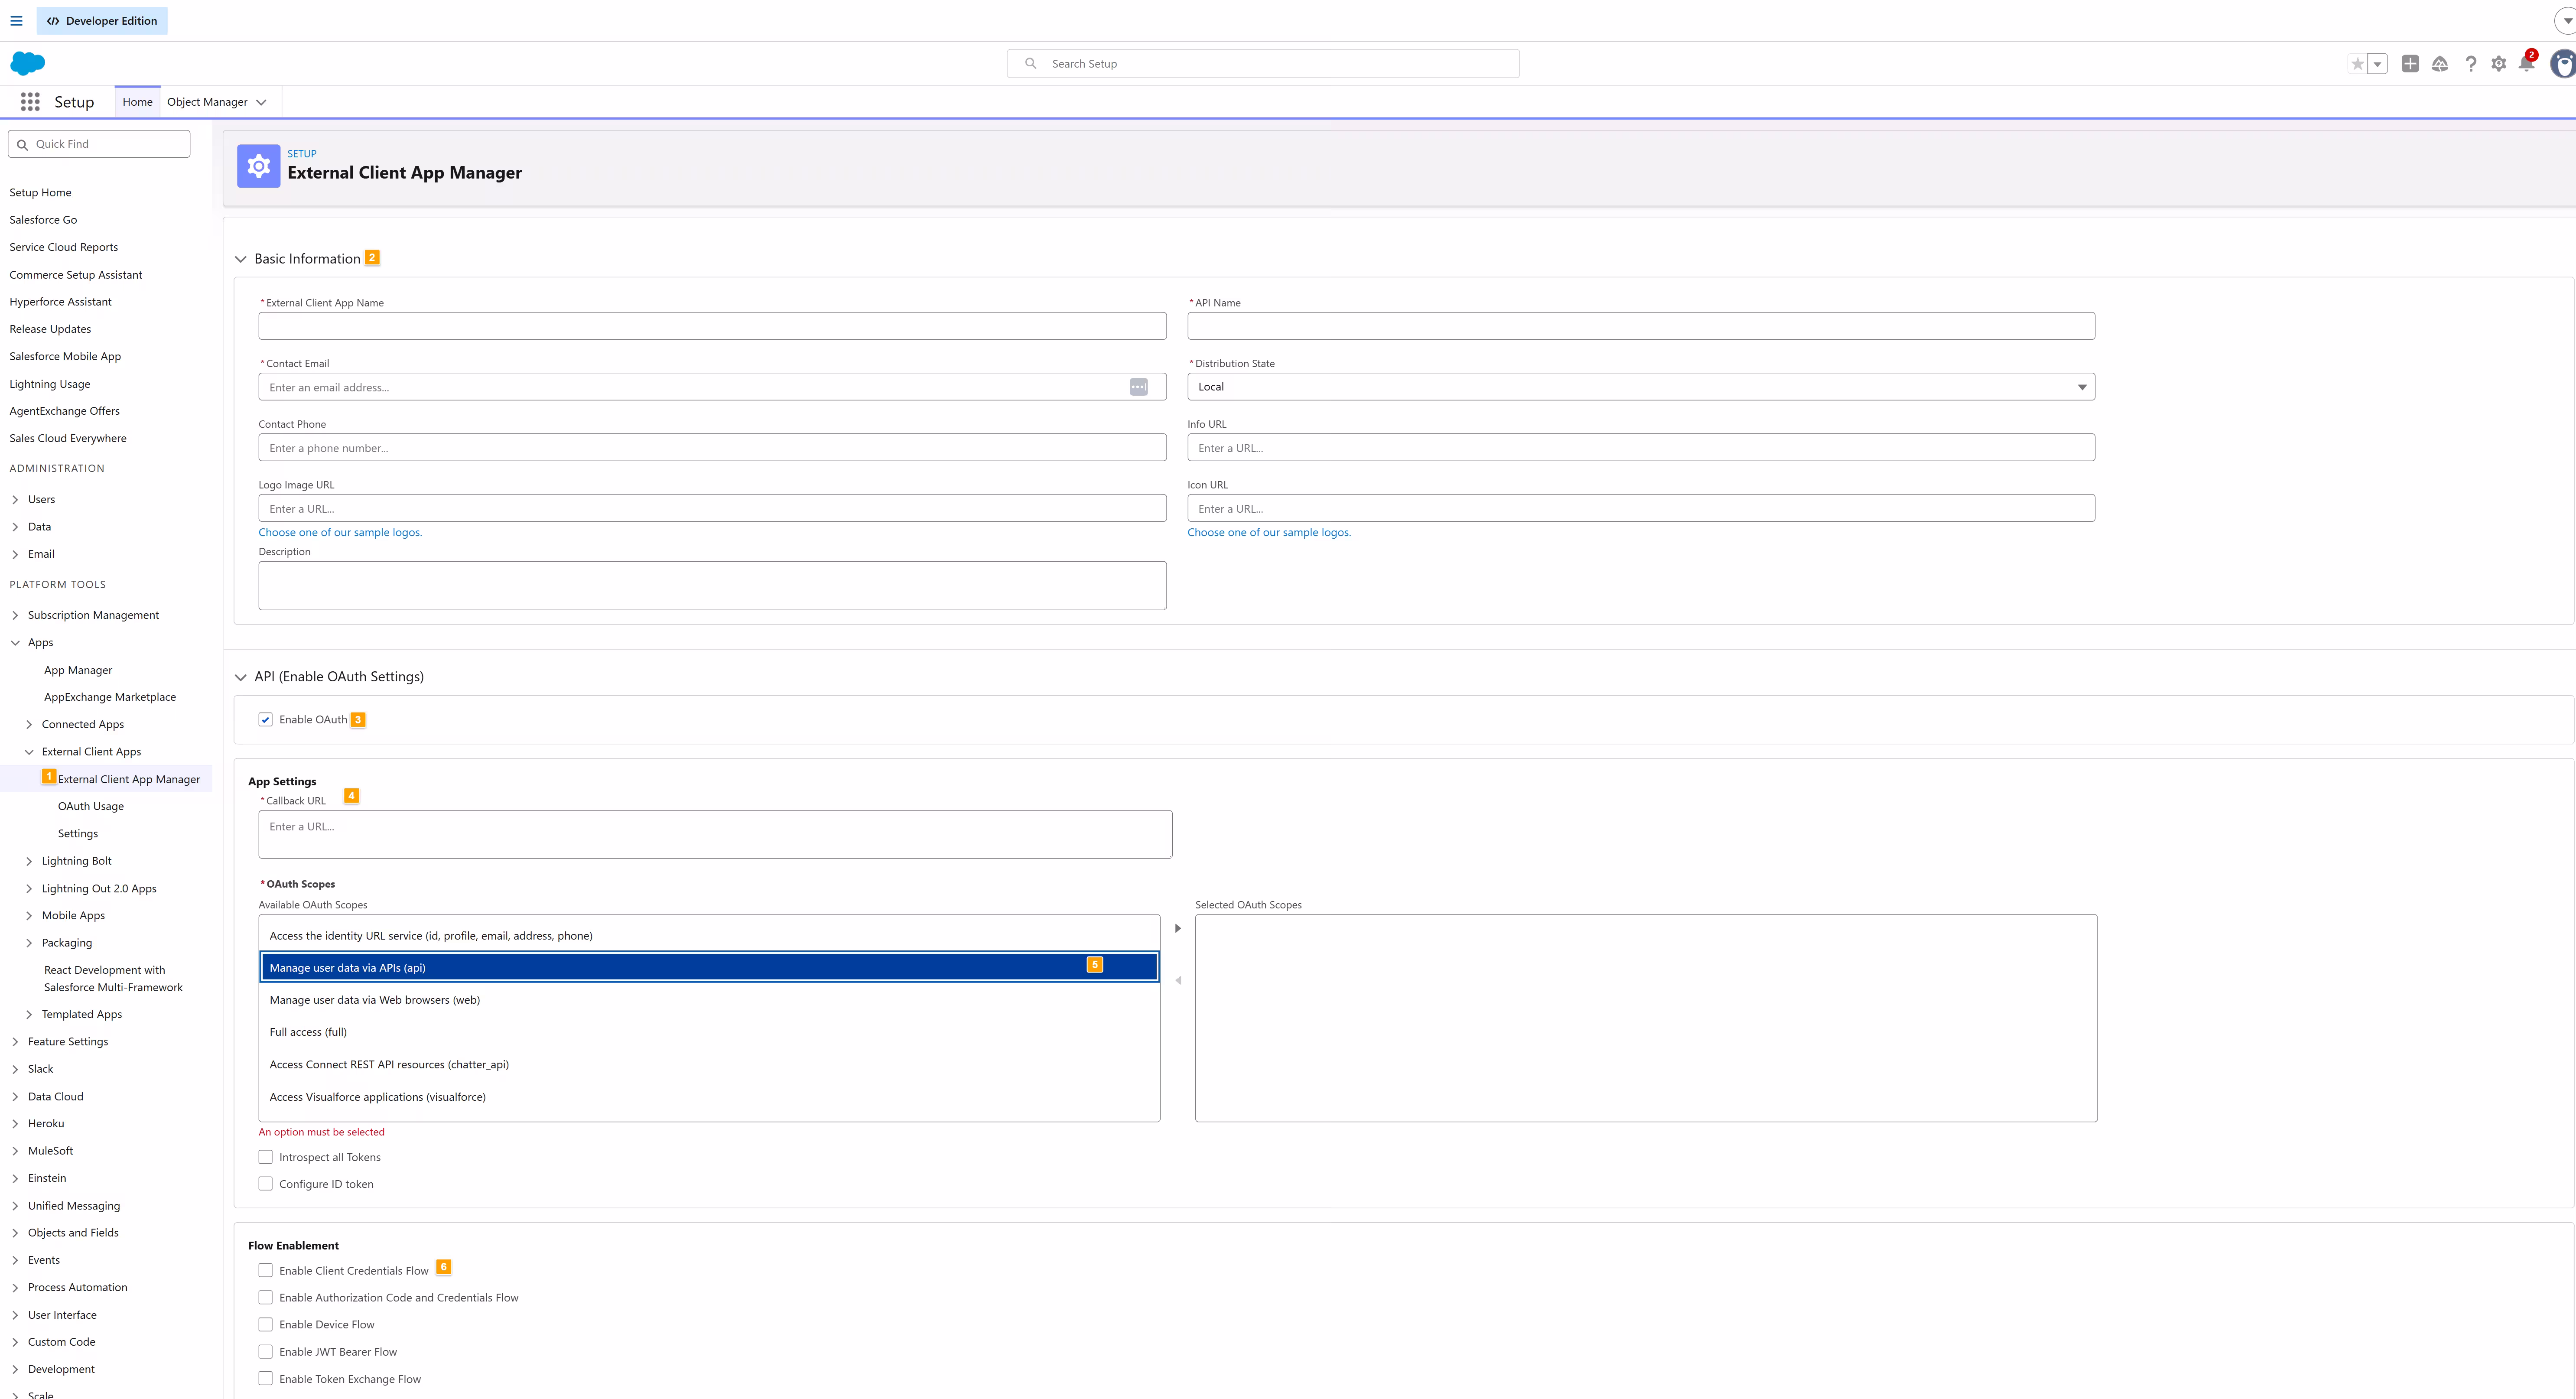
Task: Click the magnifier icon in Search Setup
Action: coord(1031,63)
